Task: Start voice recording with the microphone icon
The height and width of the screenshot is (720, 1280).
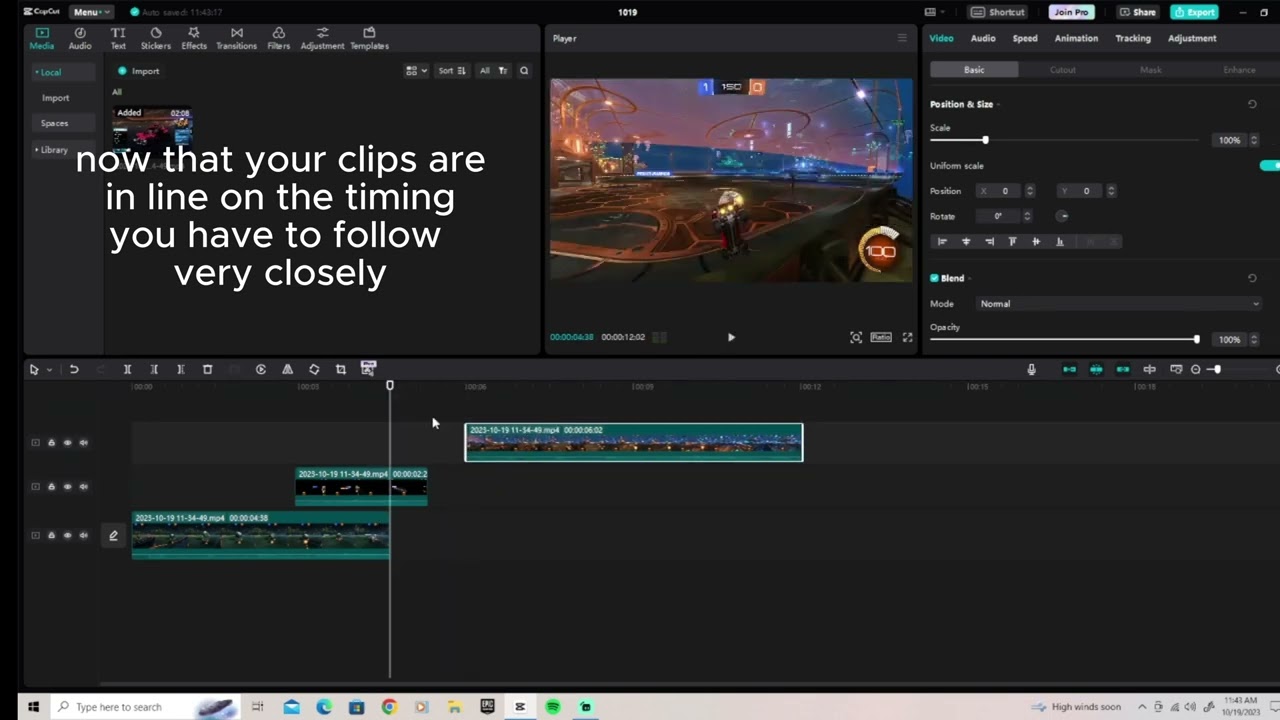Action: click(x=1031, y=369)
